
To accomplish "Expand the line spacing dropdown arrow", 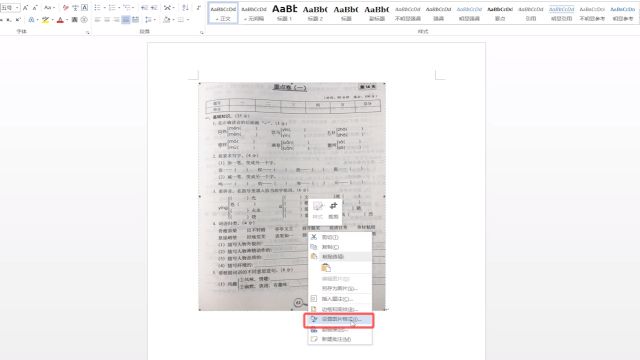I will pyautogui.click(x=154, y=20).
